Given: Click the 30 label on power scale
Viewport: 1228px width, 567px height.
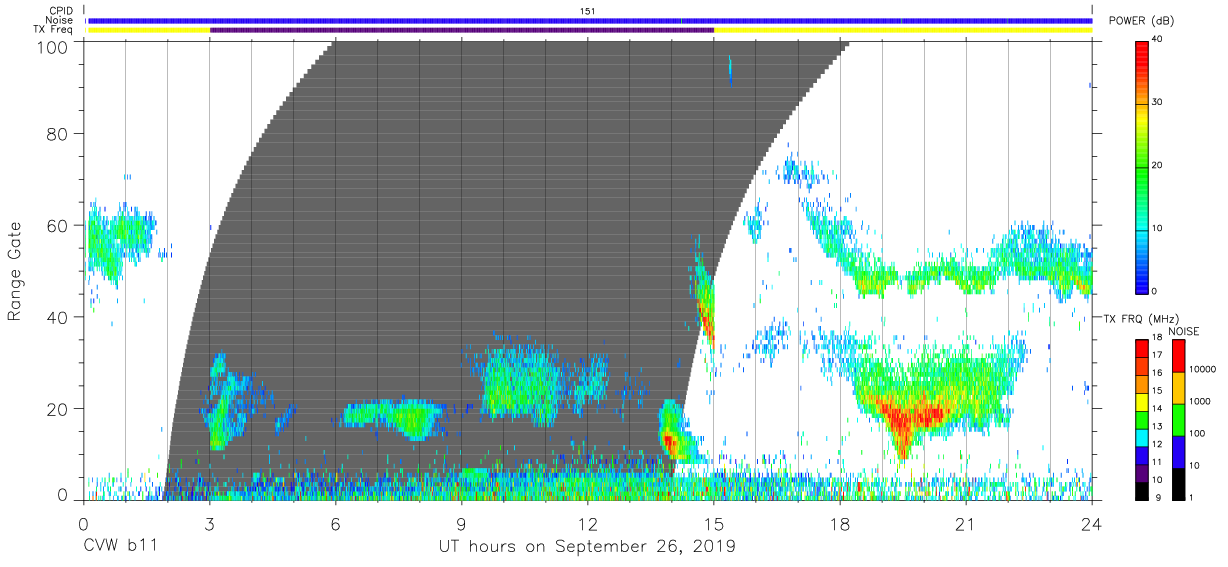Looking at the screenshot, I should tap(1158, 103).
